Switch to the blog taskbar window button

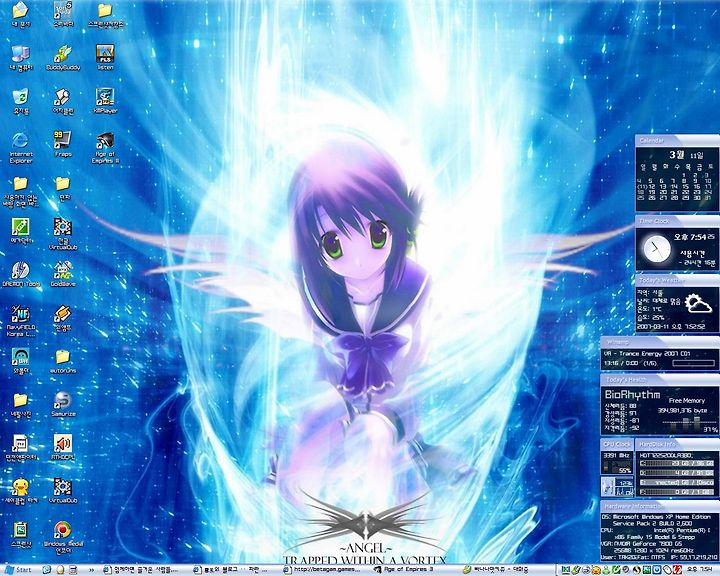coord(232,570)
